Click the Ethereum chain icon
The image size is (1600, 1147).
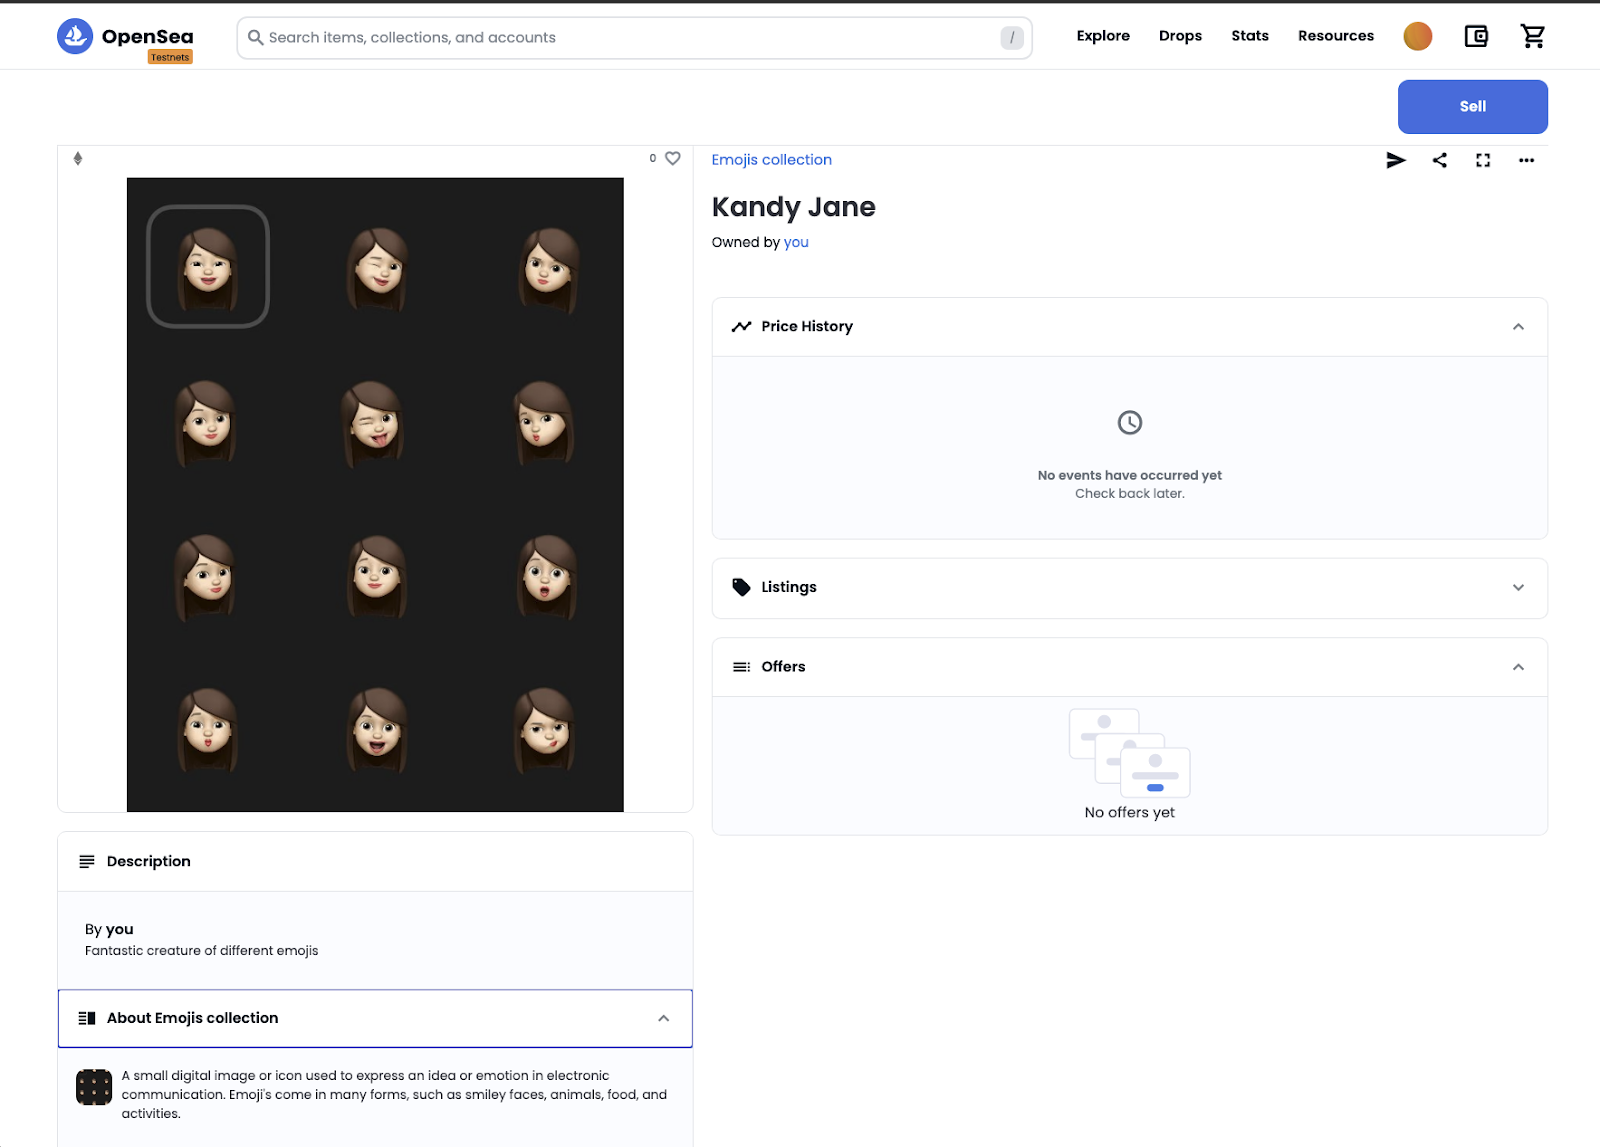(x=78, y=159)
